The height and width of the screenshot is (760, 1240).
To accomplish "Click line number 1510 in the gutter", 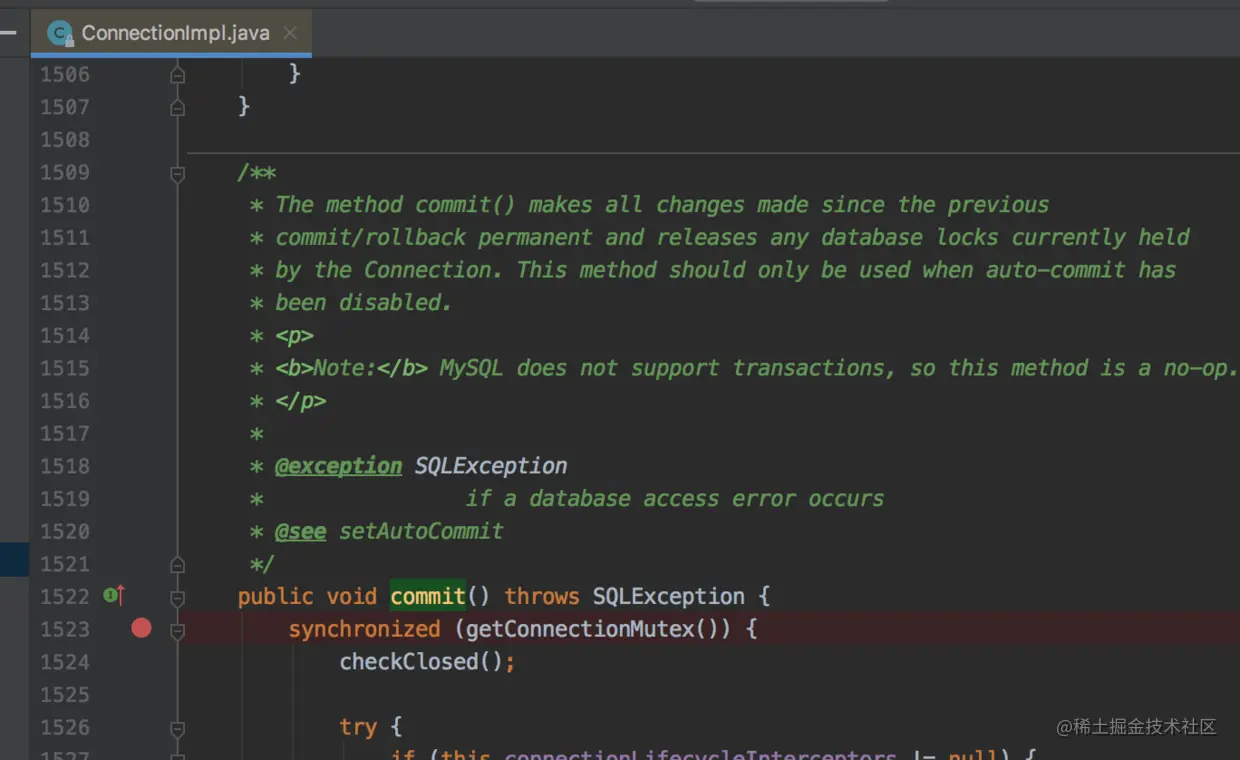I will pyautogui.click(x=64, y=204).
